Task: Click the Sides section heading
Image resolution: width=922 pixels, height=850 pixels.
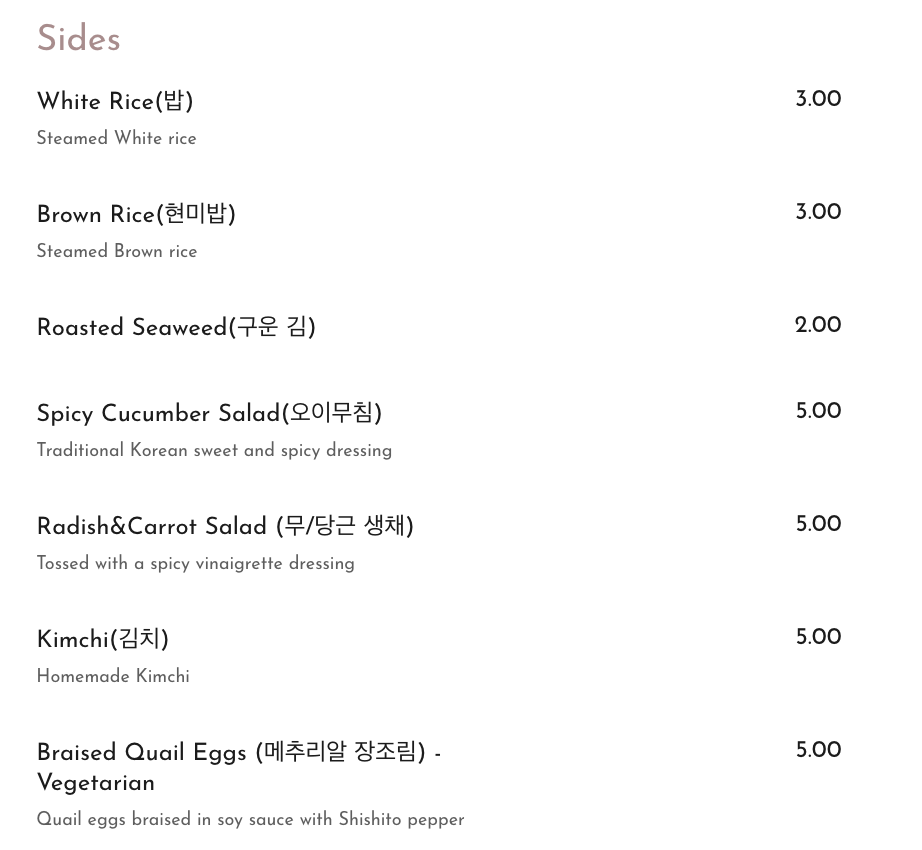Action: coord(78,40)
